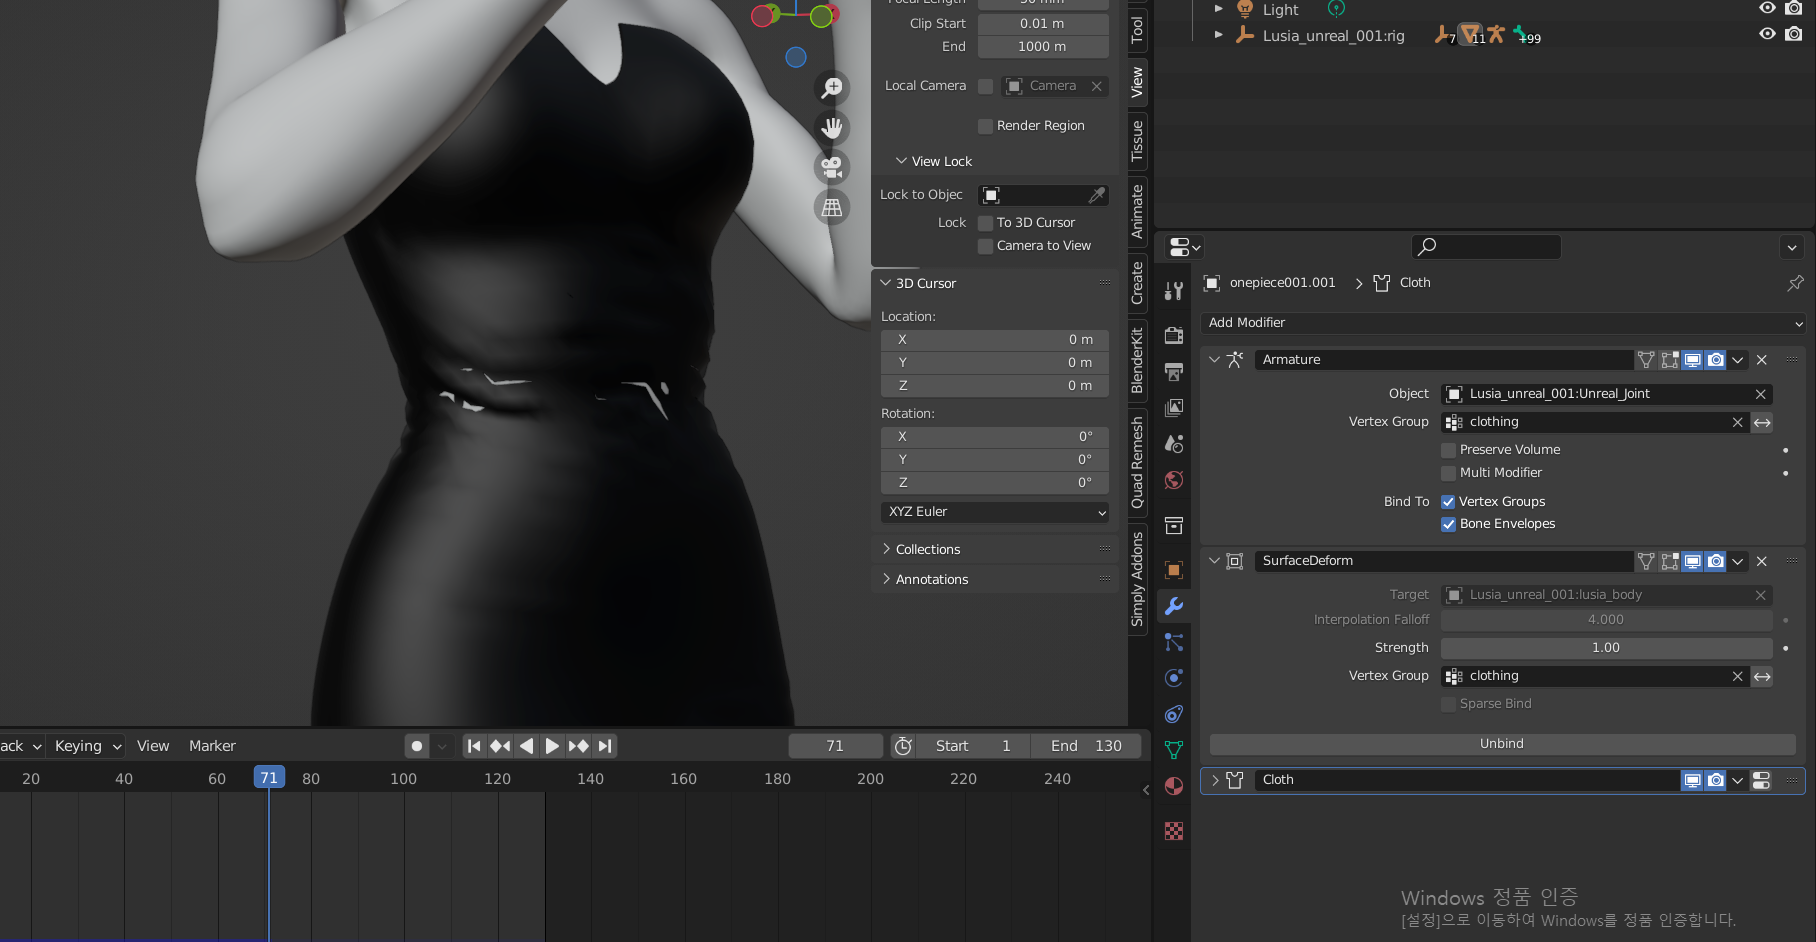Toggle SurfaceDeform render camera icon
1816x942 pixels.
pyautogui.click(x=1715, y=561)
